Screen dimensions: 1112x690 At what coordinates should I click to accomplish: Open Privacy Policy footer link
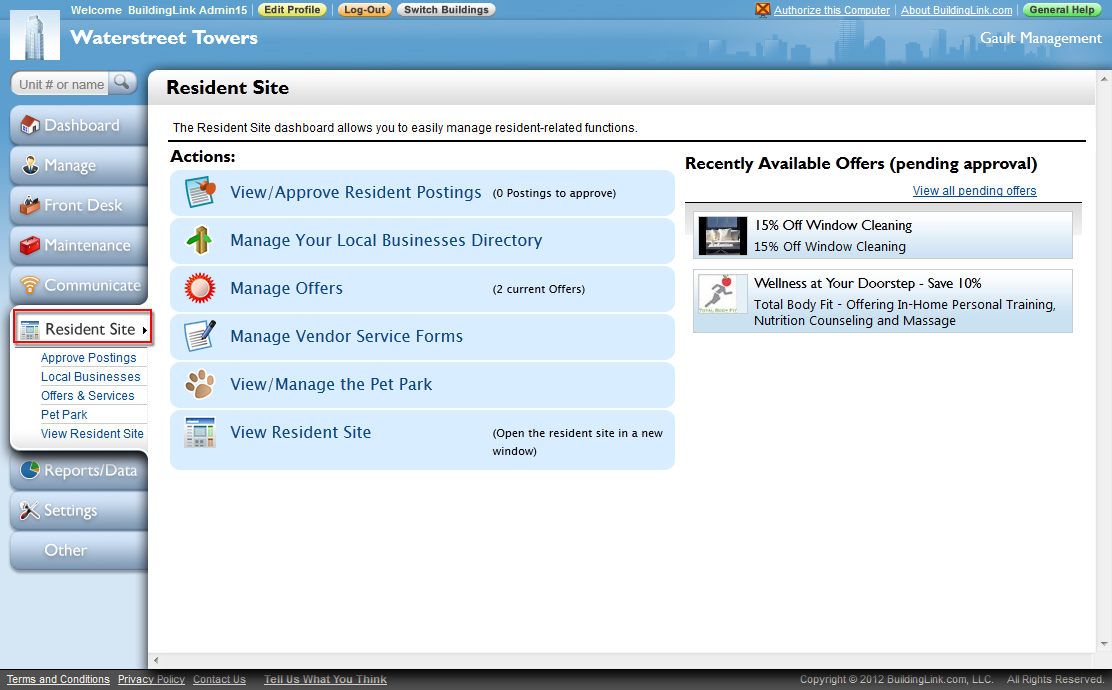pyautogui.click(x=151, y=679)
